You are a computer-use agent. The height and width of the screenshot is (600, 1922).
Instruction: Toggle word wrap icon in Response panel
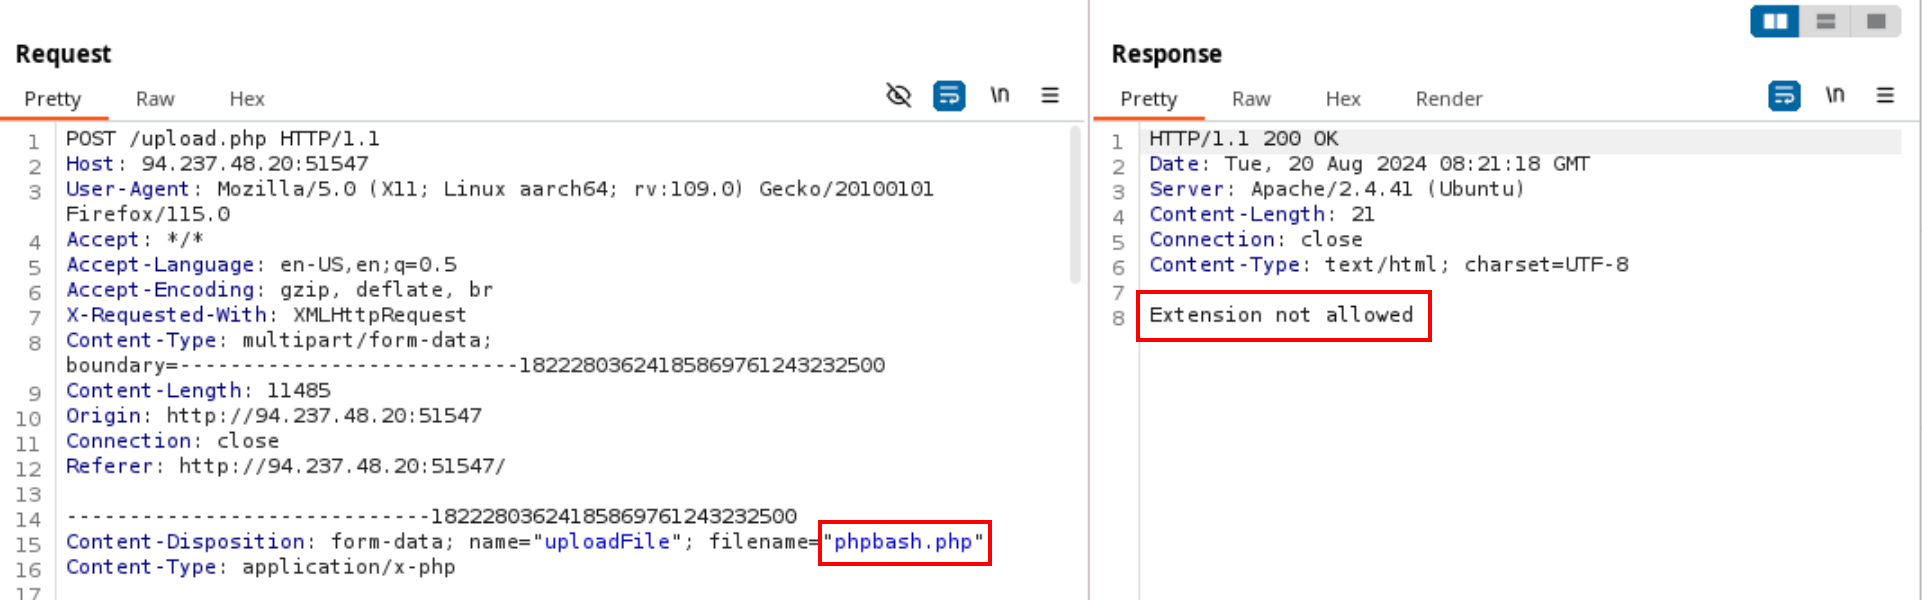tap(1784, 95)
